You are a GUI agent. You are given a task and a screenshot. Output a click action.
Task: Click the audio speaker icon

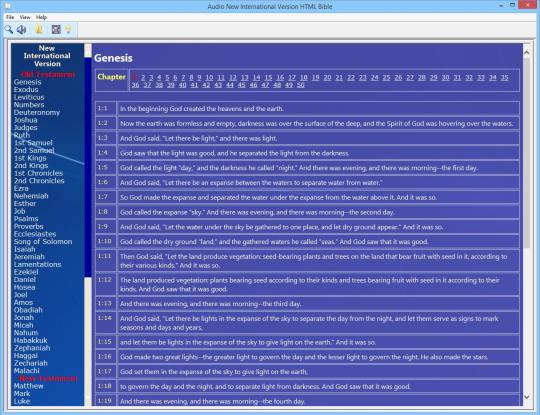click(x=22, y=30)
